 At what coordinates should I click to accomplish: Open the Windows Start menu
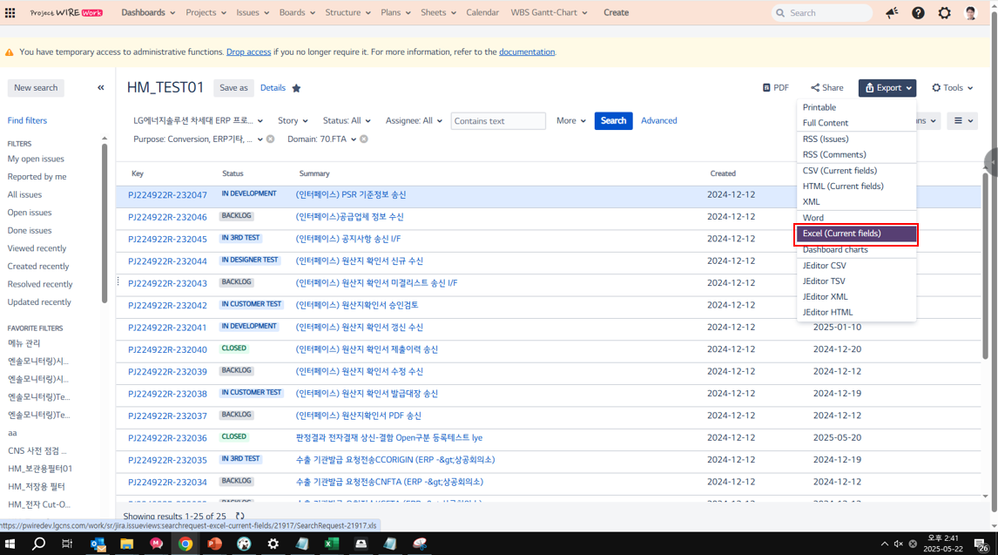point(10,544)
